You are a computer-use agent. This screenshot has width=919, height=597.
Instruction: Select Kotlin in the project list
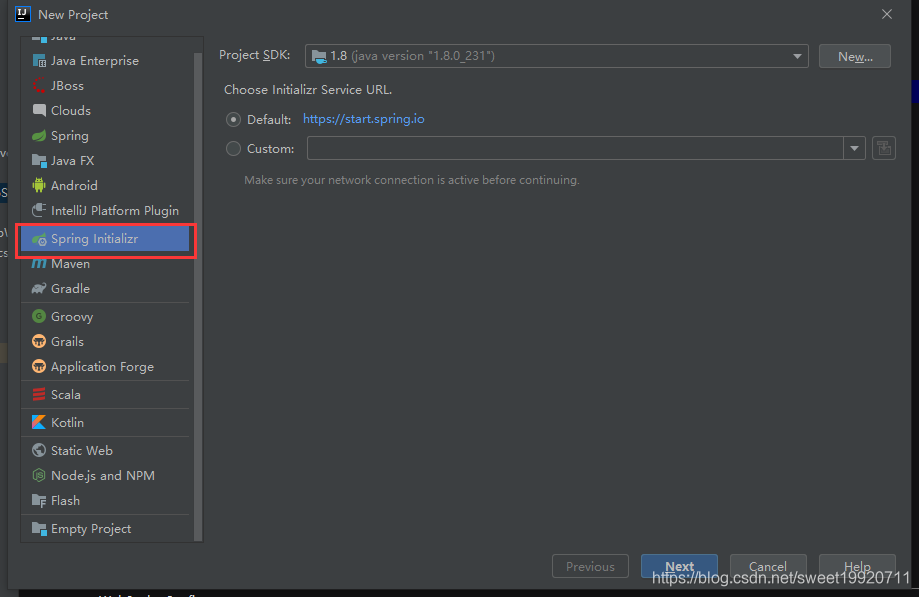coord(105,422)
